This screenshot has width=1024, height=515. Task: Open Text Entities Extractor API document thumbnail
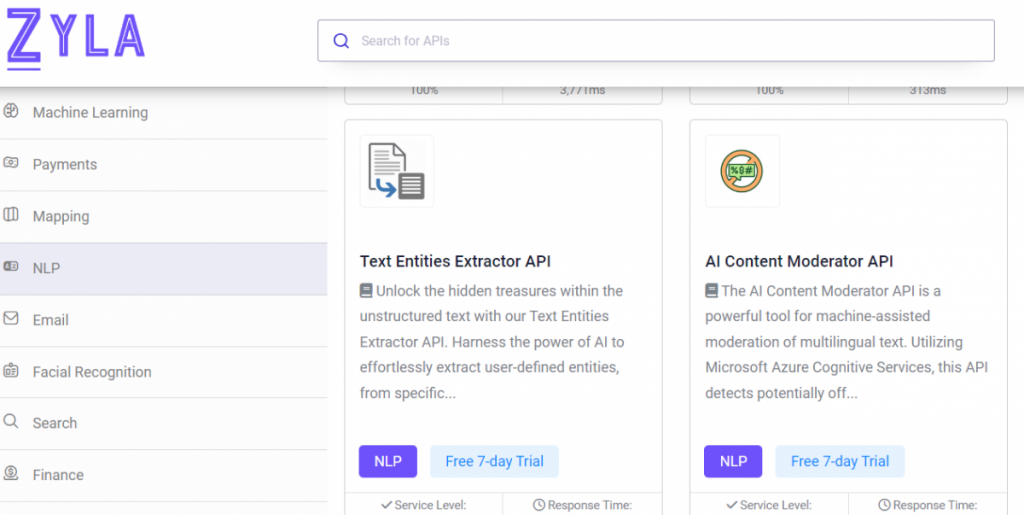396,171
